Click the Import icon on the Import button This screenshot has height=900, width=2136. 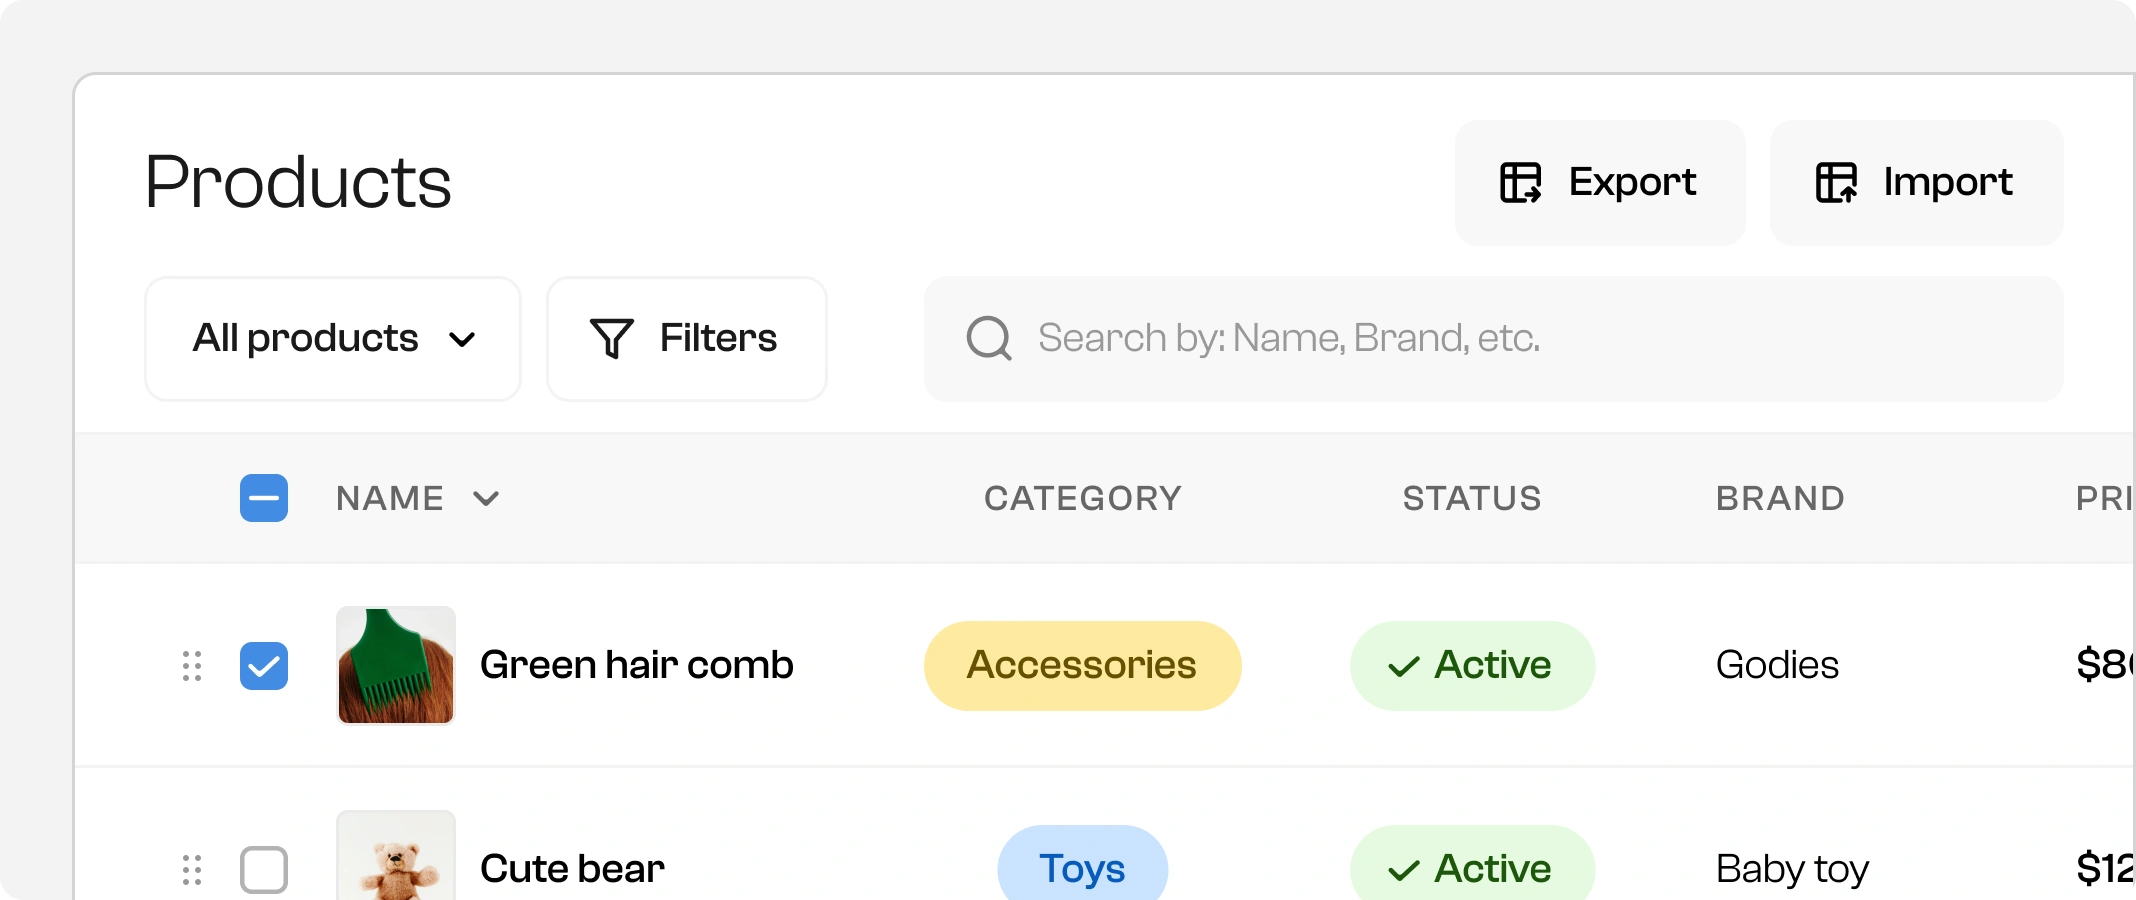[1837, 182]
